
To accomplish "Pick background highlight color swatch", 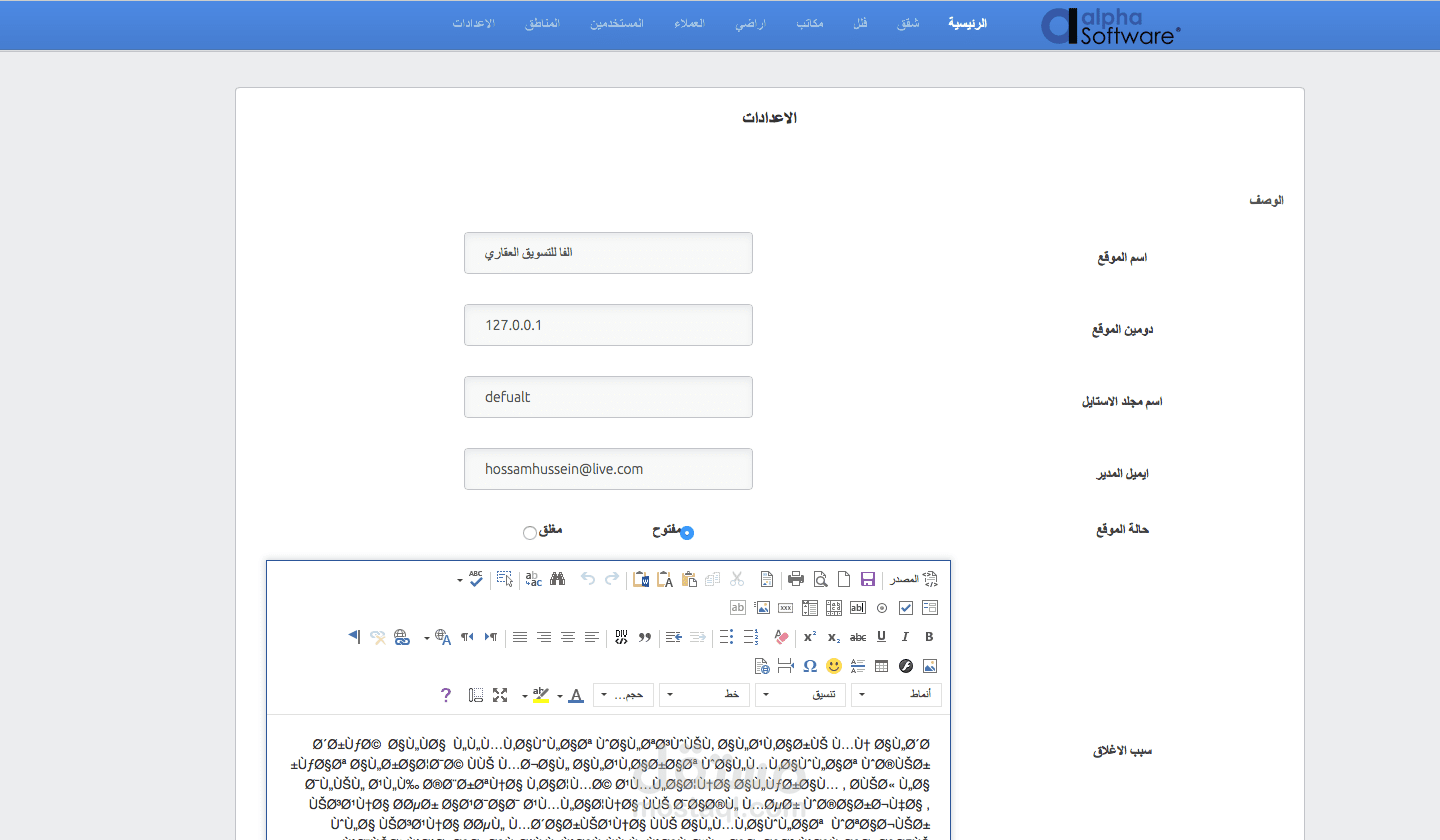I will (x=540, y=694).
